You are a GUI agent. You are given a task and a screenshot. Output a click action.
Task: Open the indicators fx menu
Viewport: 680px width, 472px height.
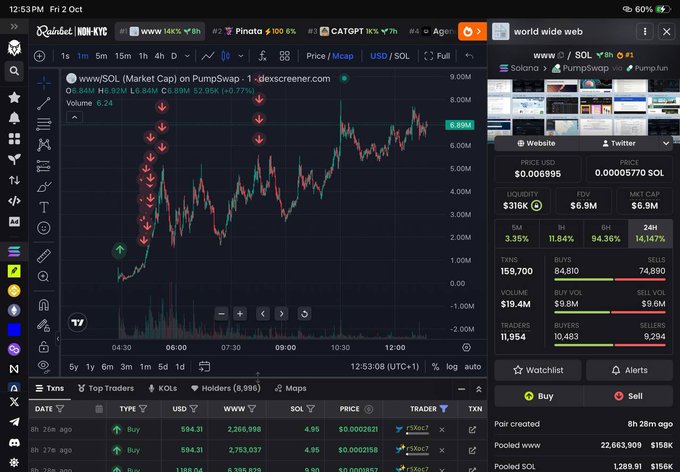[262, 56]
